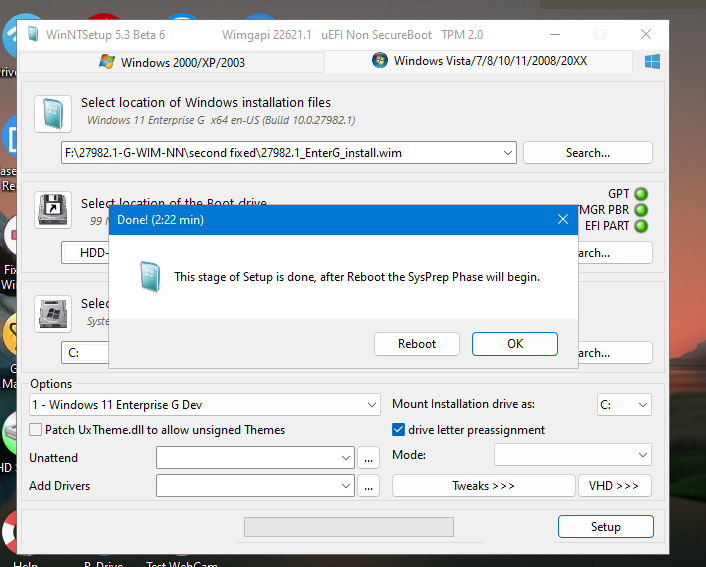Viewport: 706px width, 567px height.
Task: Click the BOOTMGR PBR green status light
Action: 641,210
